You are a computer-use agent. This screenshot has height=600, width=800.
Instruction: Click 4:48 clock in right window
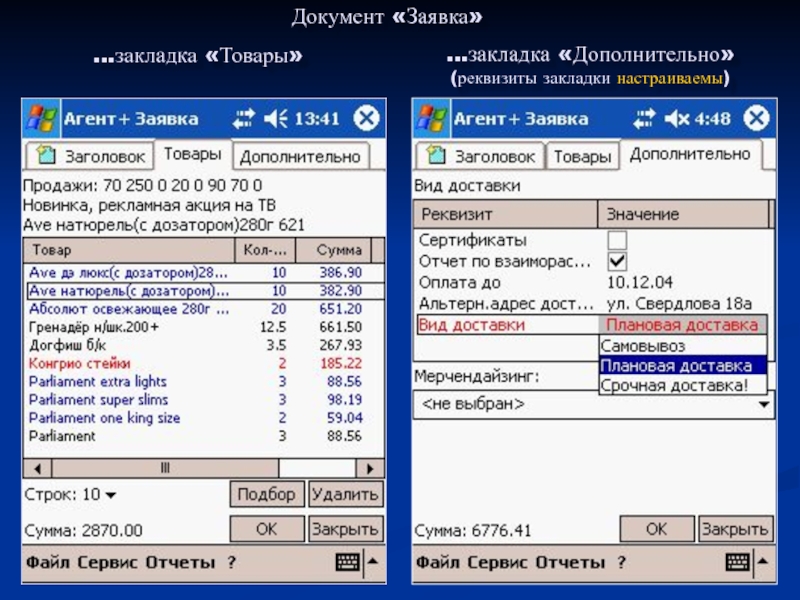(713, 119)
